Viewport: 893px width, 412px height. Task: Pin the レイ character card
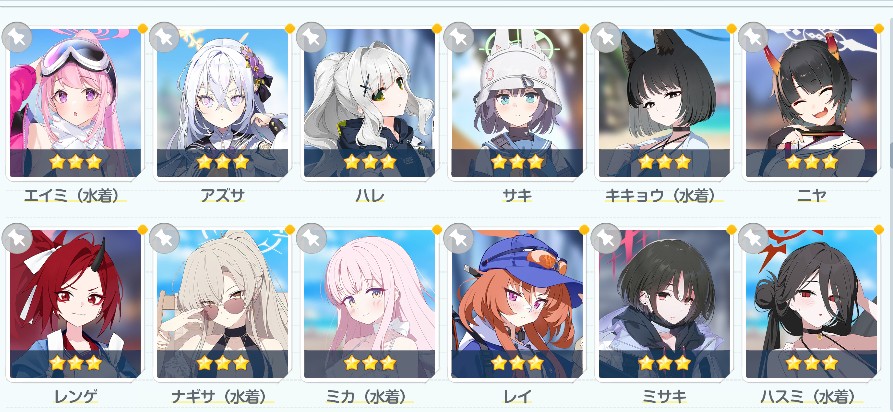pos(458,238)
